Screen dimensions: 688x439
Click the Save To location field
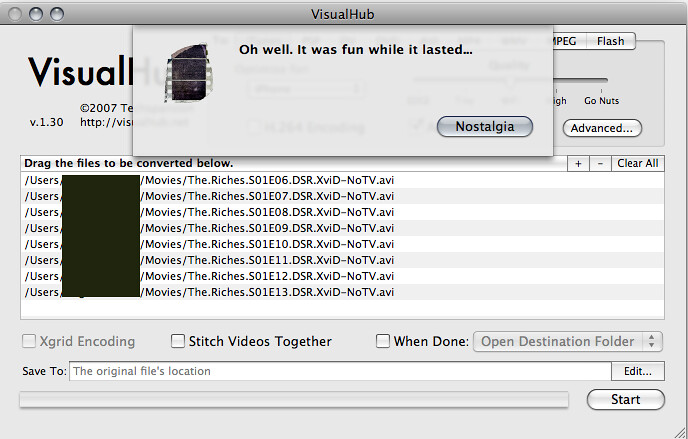[x=339, y=371]
